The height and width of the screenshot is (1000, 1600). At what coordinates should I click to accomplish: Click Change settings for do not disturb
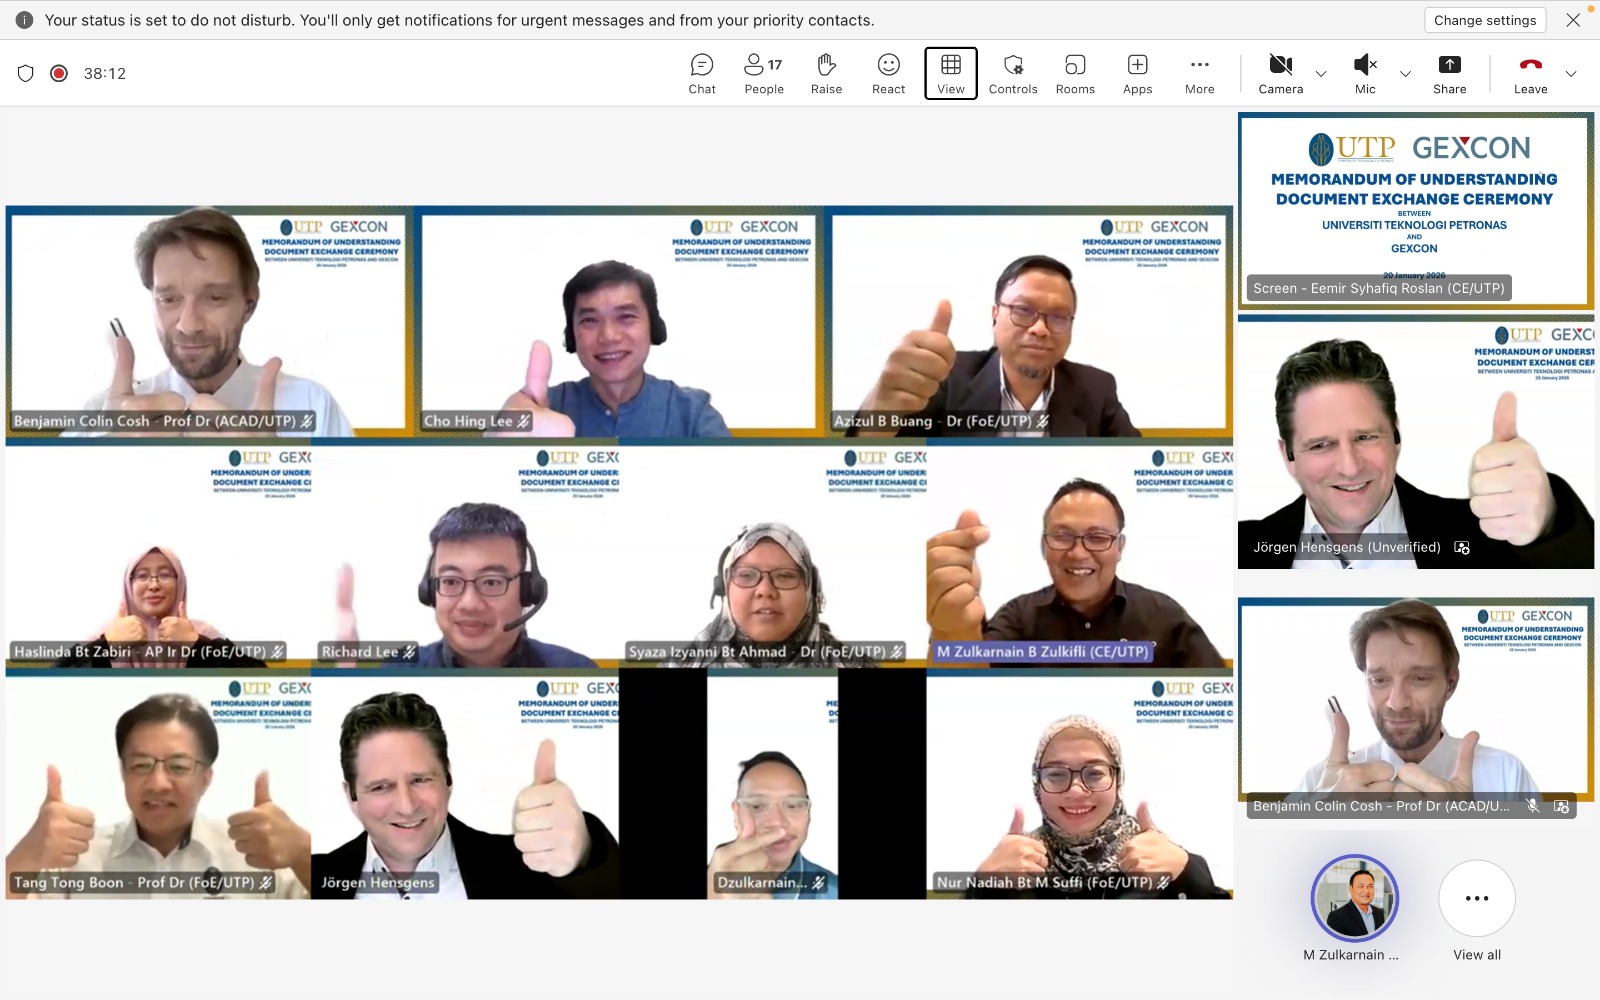[x=1485, y=20]
